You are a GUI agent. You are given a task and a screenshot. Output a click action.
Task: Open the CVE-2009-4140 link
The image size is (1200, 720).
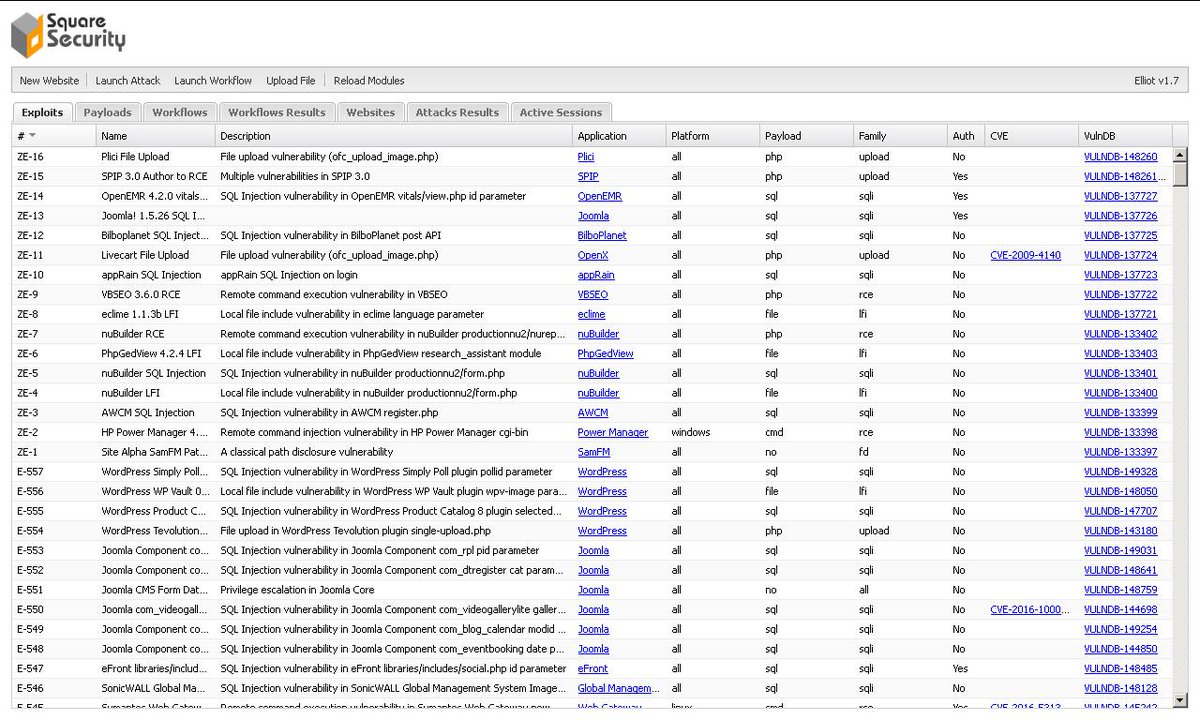(x=1026, y=255)
